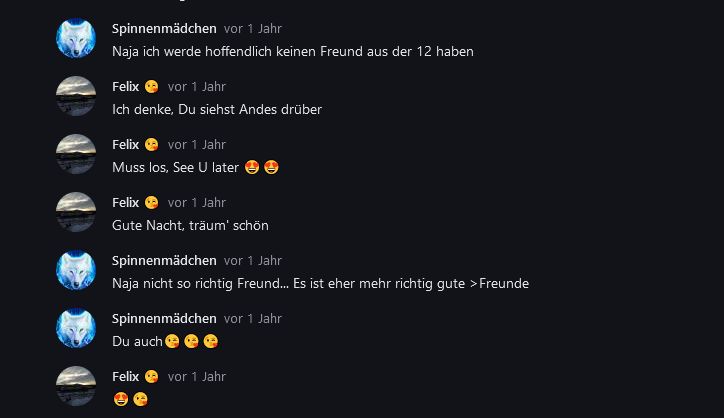Click the timestamp of the 'Muss los' message
The height and width of the screenshot is (418, 724).
tap(197, 145)
